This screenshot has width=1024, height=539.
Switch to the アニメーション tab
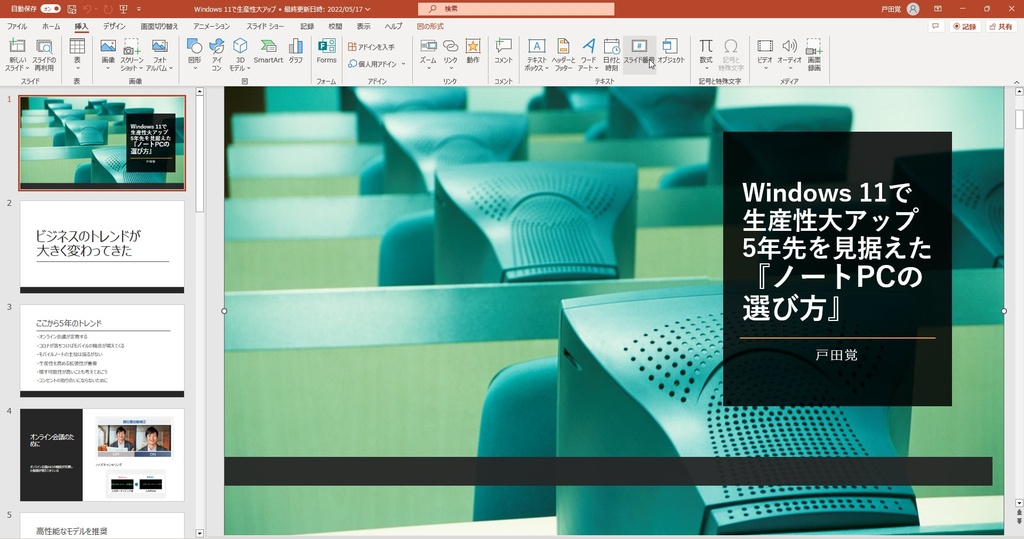click(212, 26)
